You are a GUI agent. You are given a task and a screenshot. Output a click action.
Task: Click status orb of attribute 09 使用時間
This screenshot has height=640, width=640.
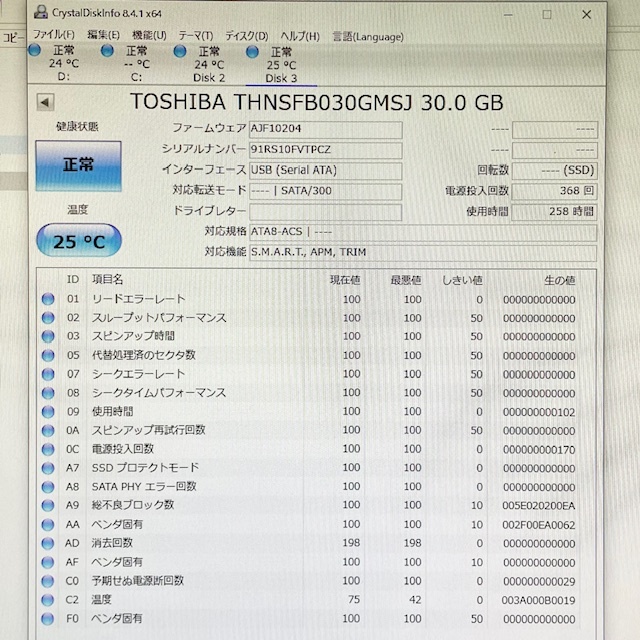48,411
